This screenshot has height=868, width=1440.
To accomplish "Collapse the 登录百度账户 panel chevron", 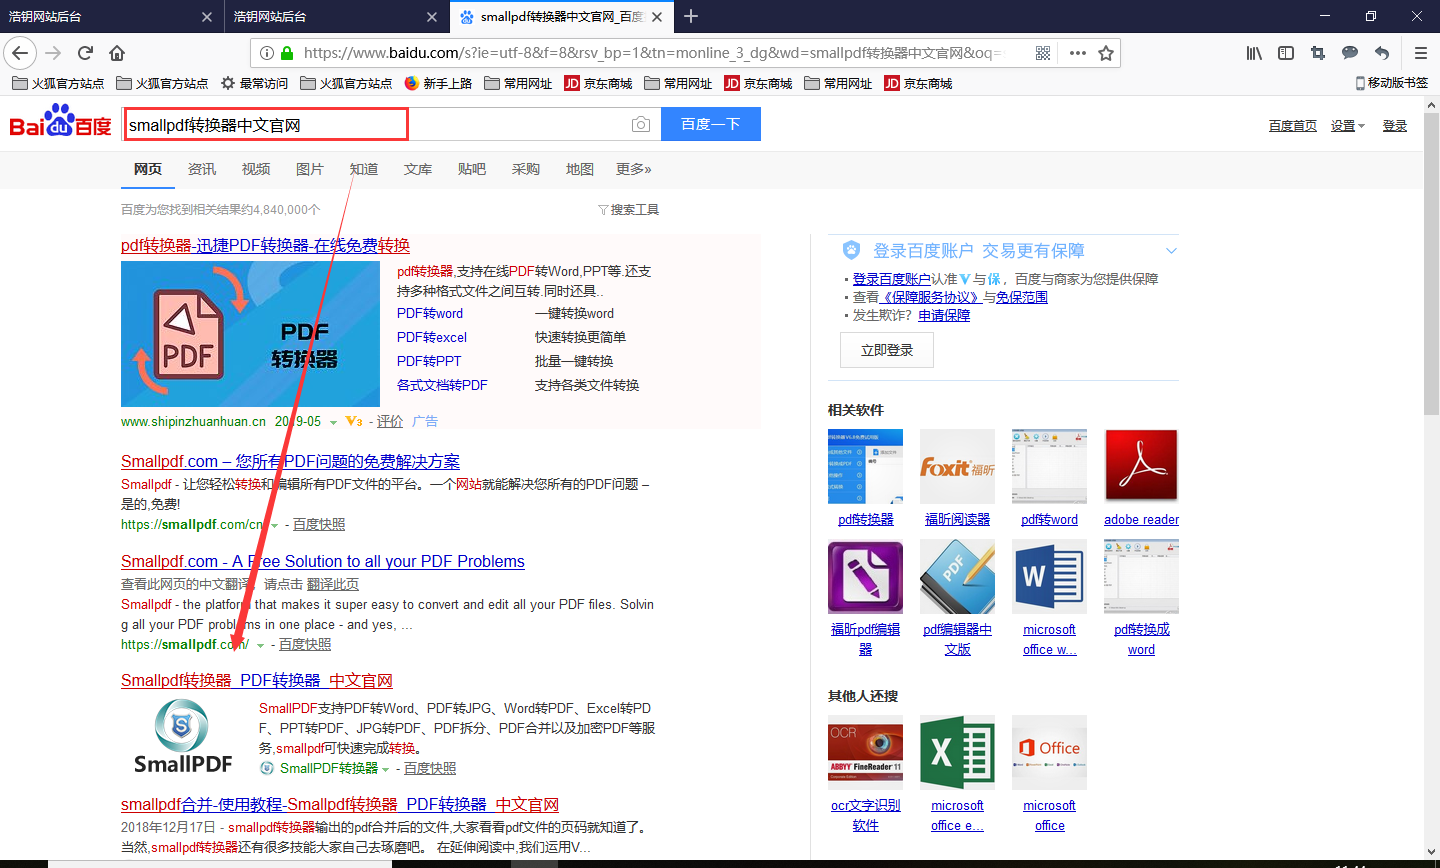I will click(1171, 251).
